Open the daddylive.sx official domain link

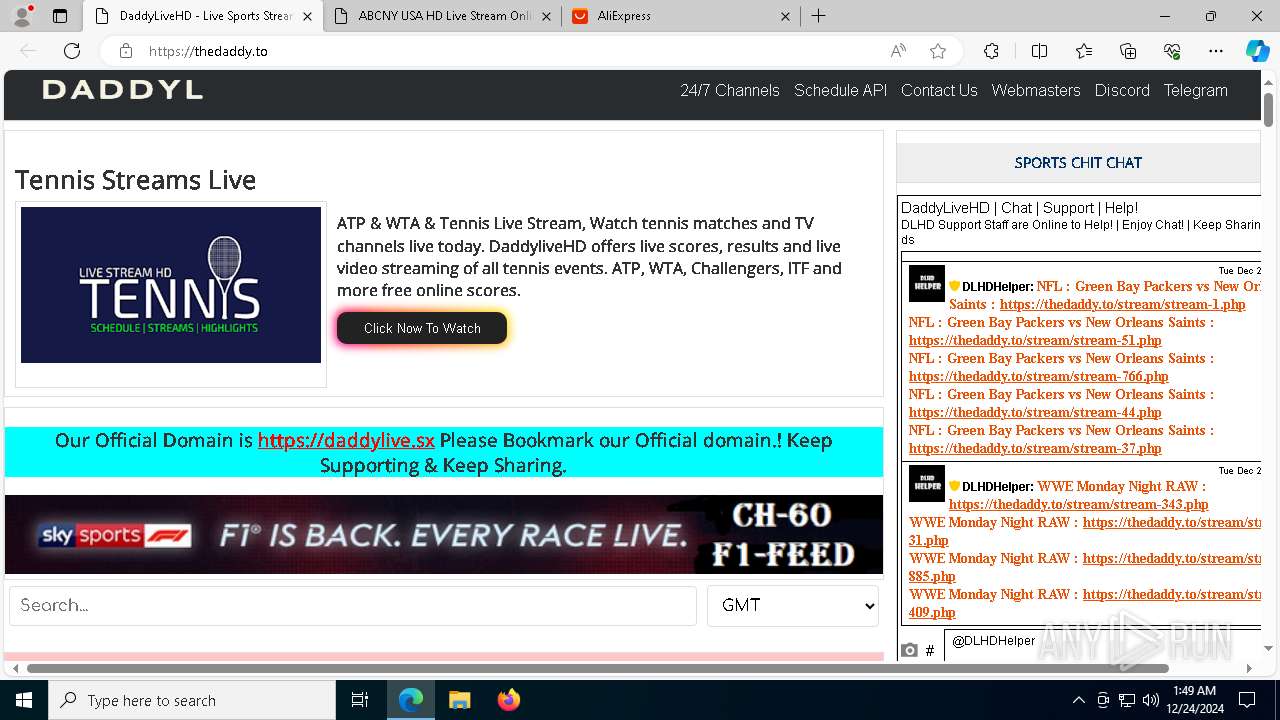point(346,440)
